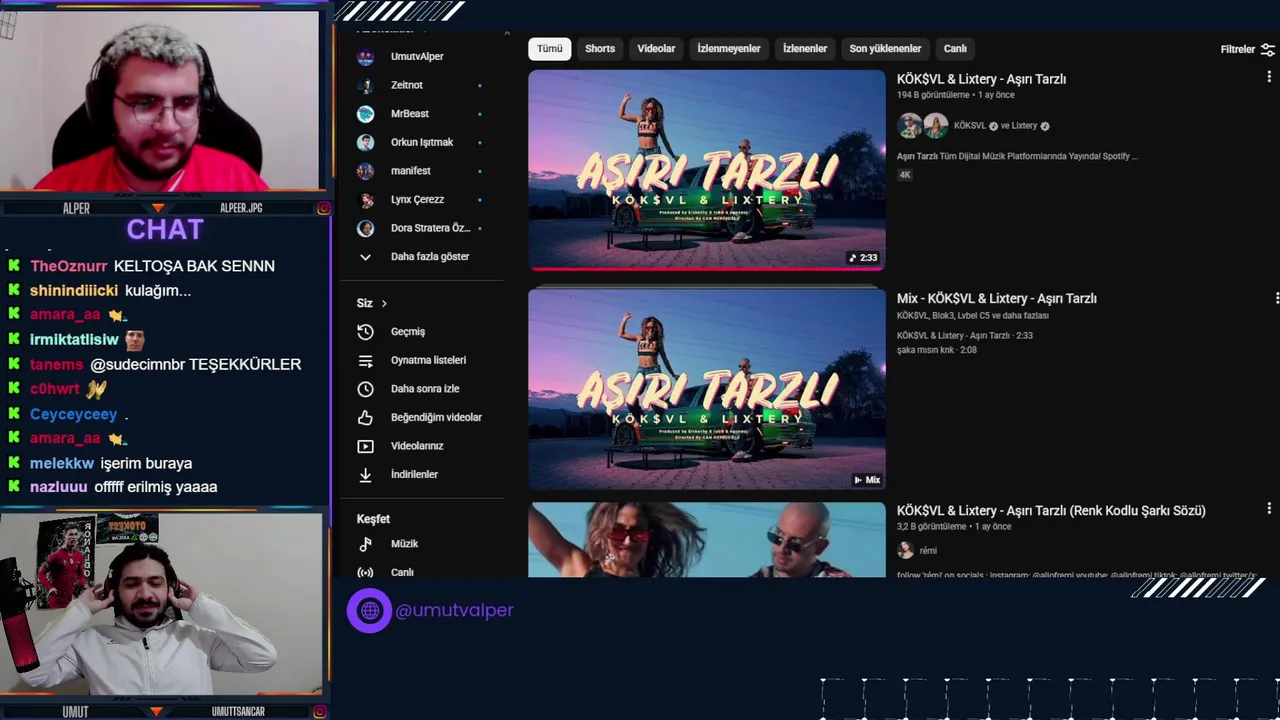Click the Müzik note icon

366,544
